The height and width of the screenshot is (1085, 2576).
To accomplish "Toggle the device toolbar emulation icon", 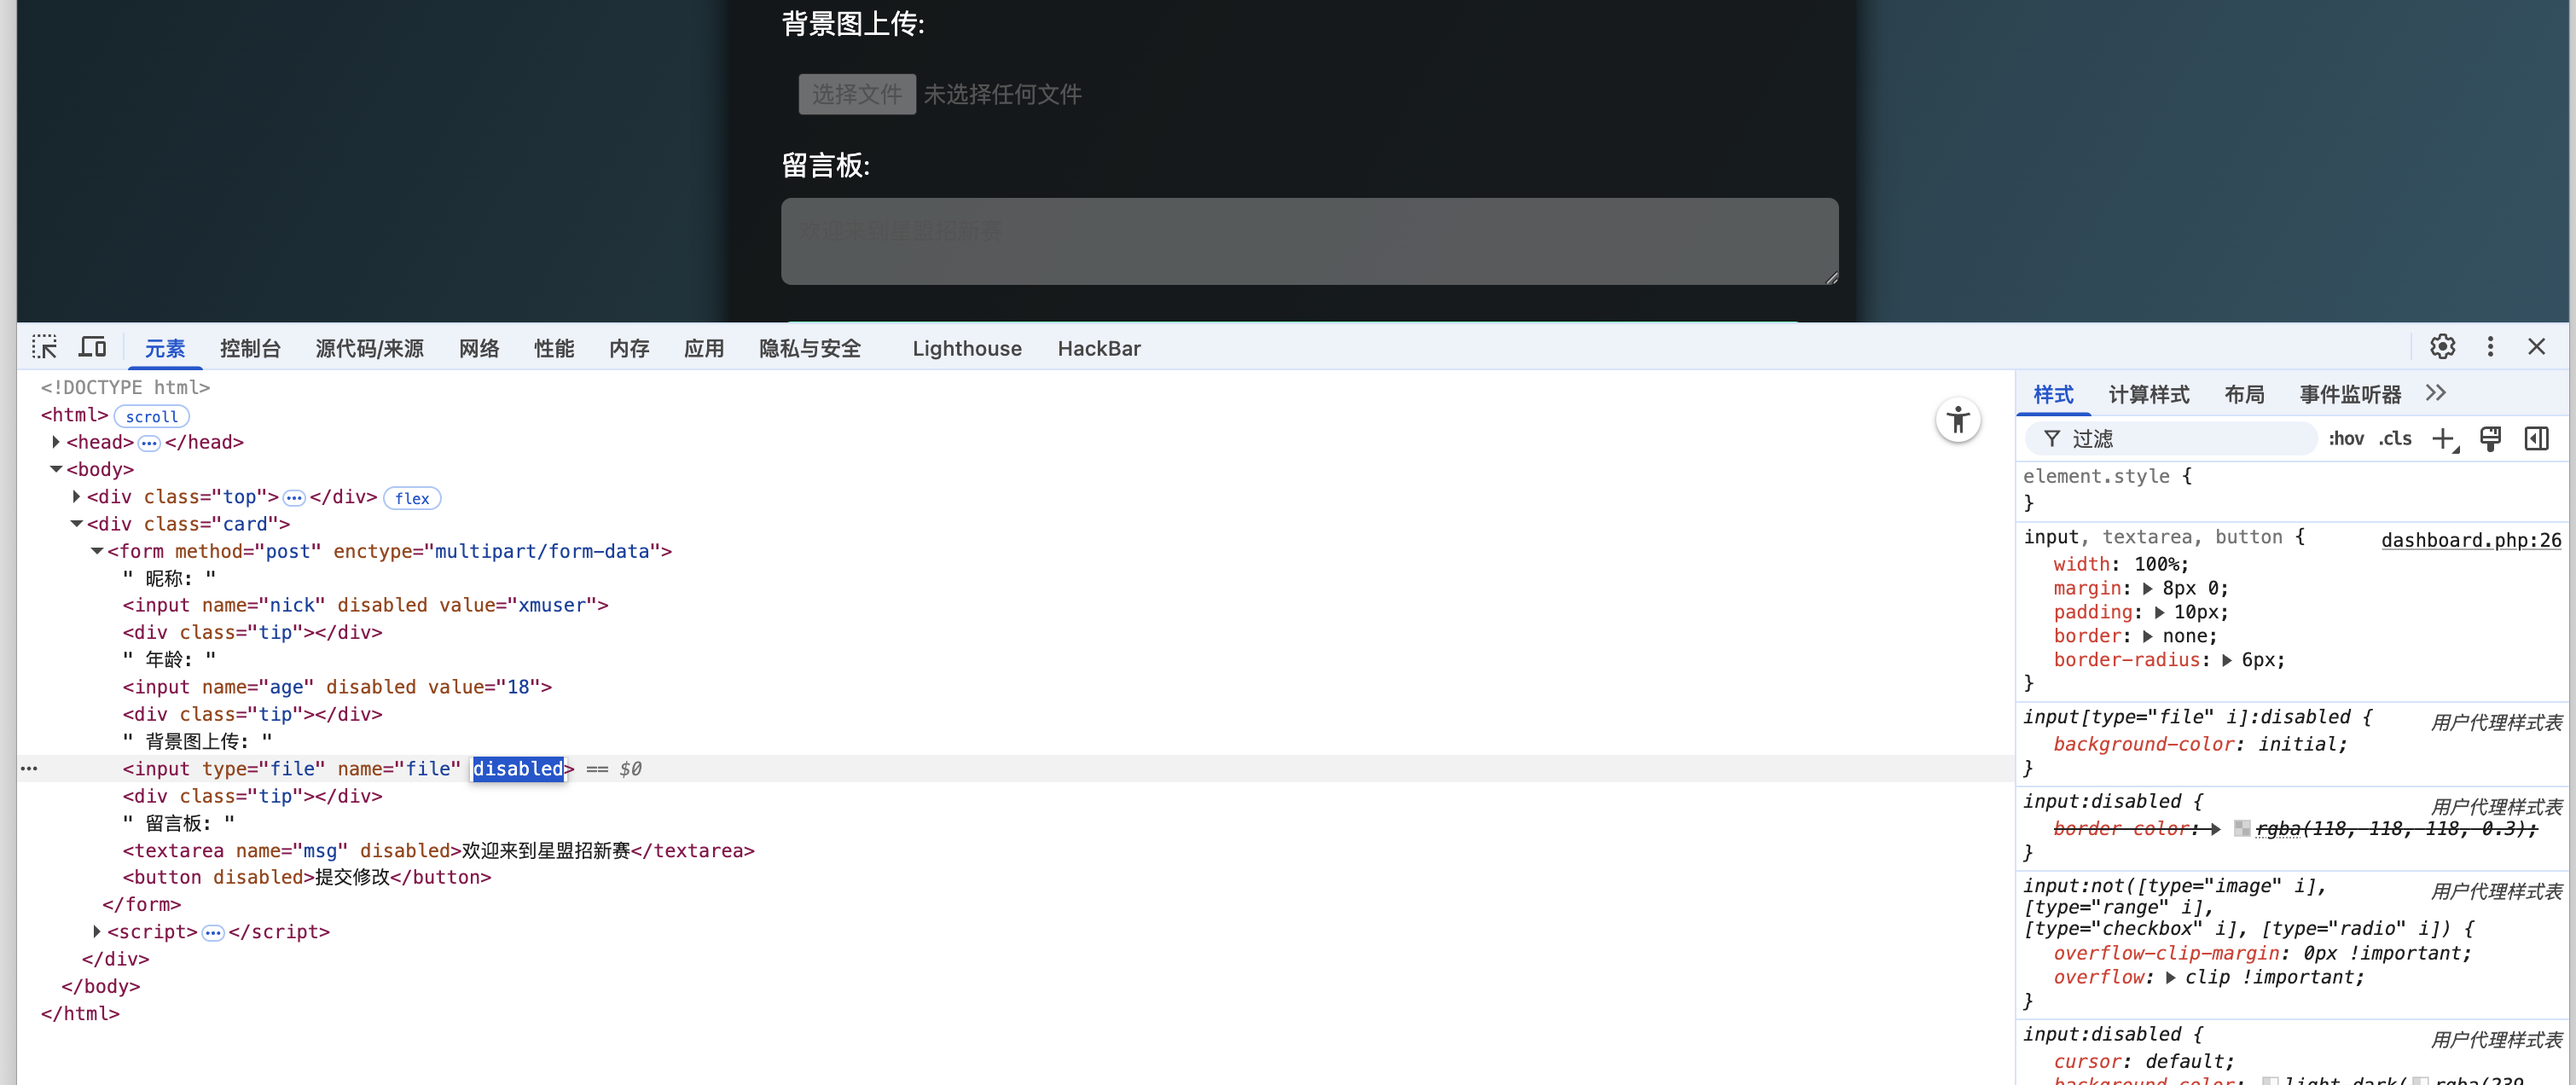I will [92, 346].
